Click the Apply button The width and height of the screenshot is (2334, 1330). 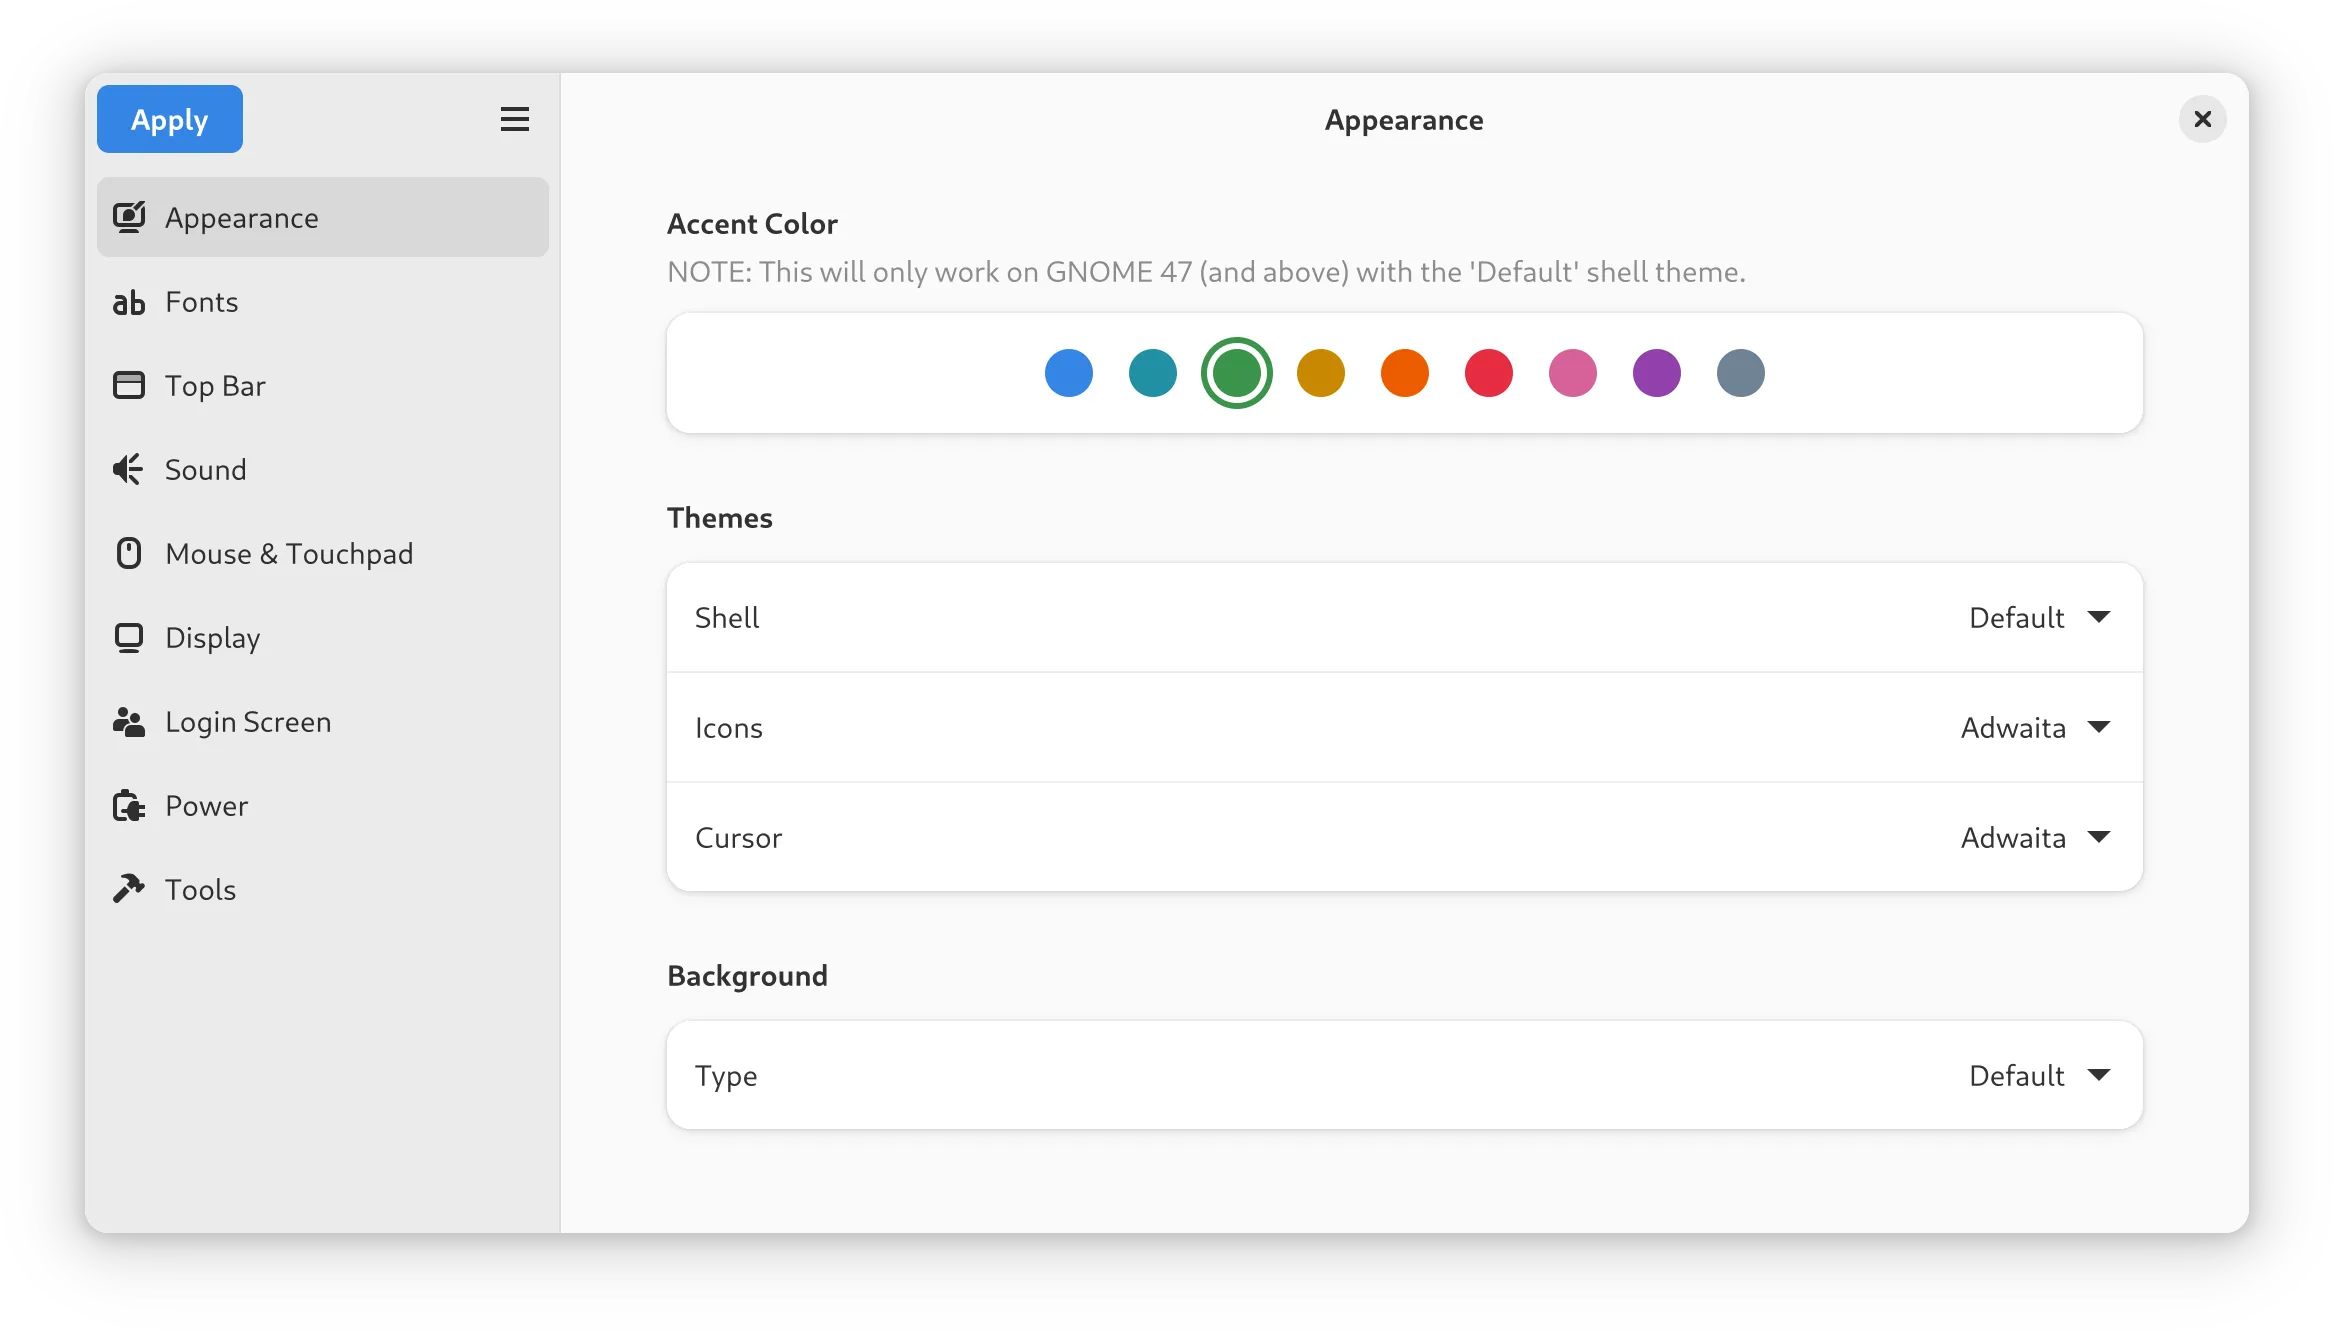169,119
